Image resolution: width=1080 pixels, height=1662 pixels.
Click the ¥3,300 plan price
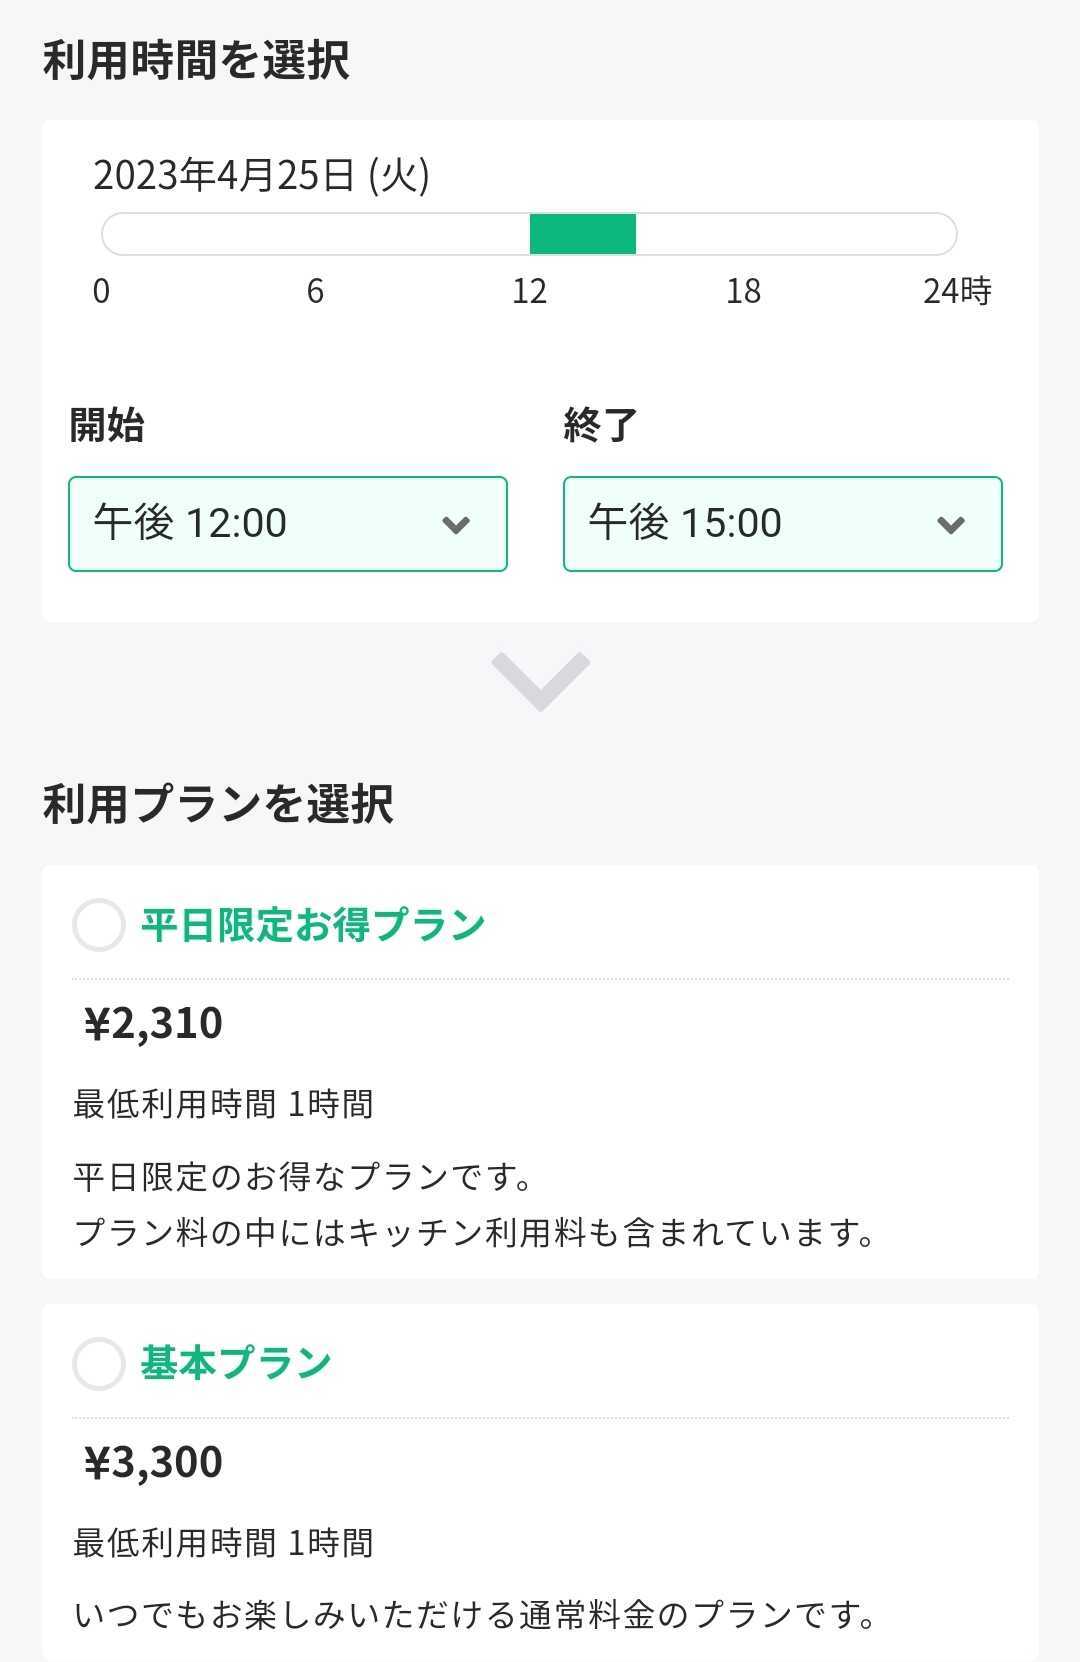153,1462
